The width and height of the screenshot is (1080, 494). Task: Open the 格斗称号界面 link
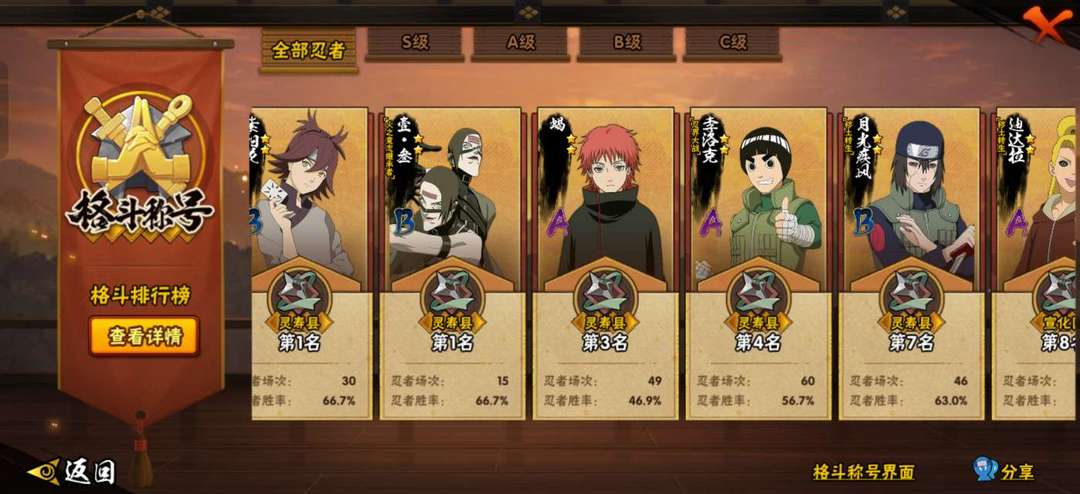coord(863,472)
